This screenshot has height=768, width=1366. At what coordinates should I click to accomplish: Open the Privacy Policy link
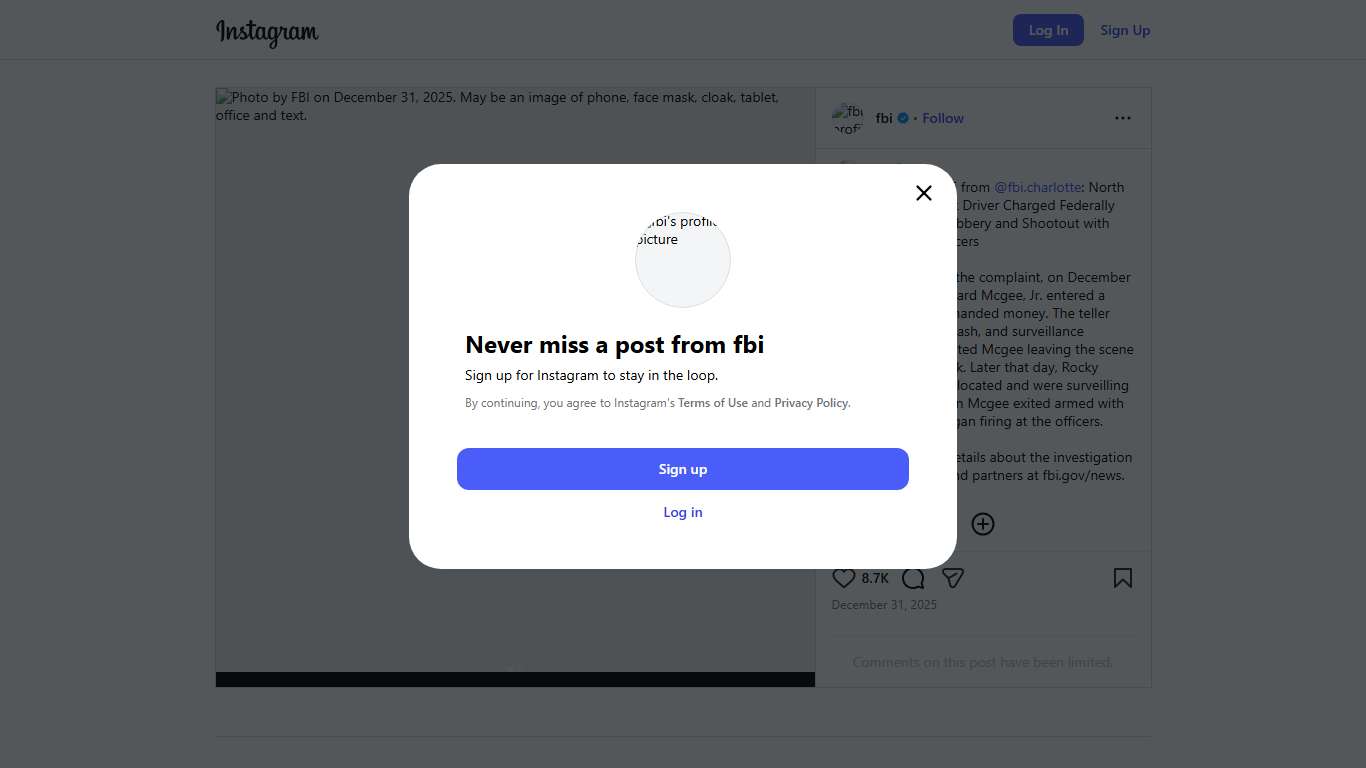pos(811,403)
